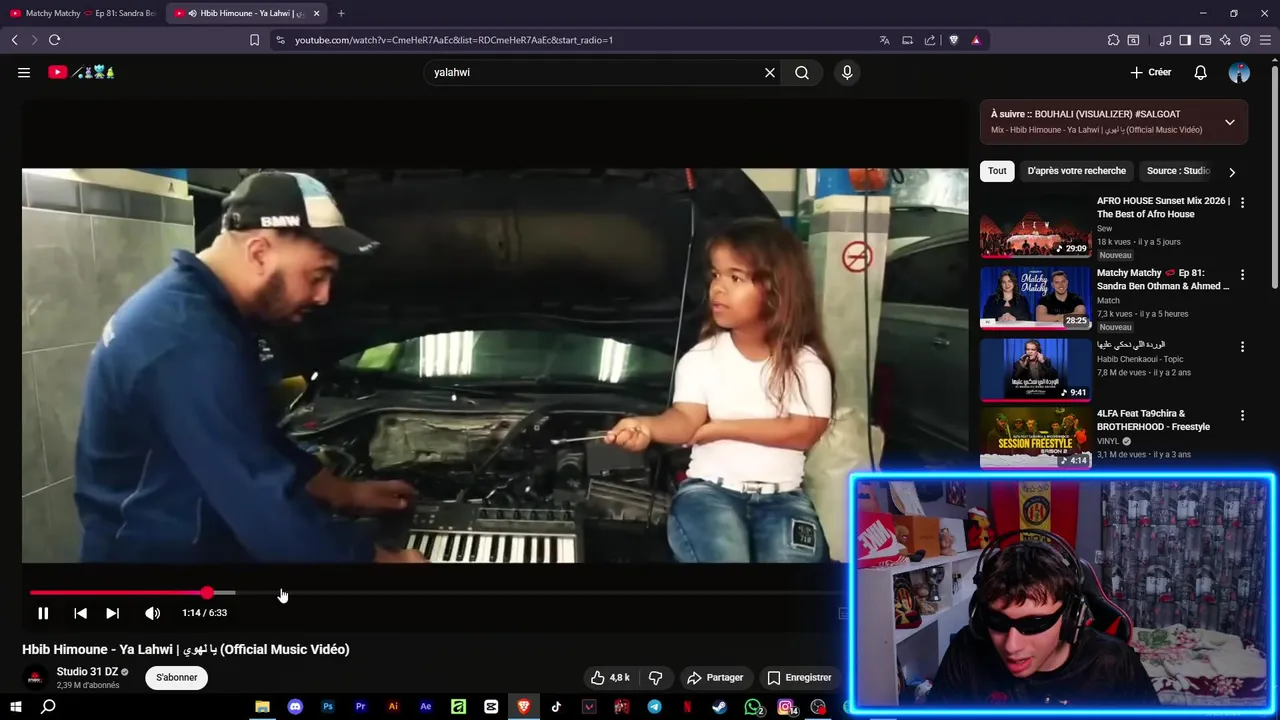This screenshot has height=720, width=1280.
Task: Play 4LFA Feat Ta9chira Freestyle video title
Action: (x=1153, y=420)
